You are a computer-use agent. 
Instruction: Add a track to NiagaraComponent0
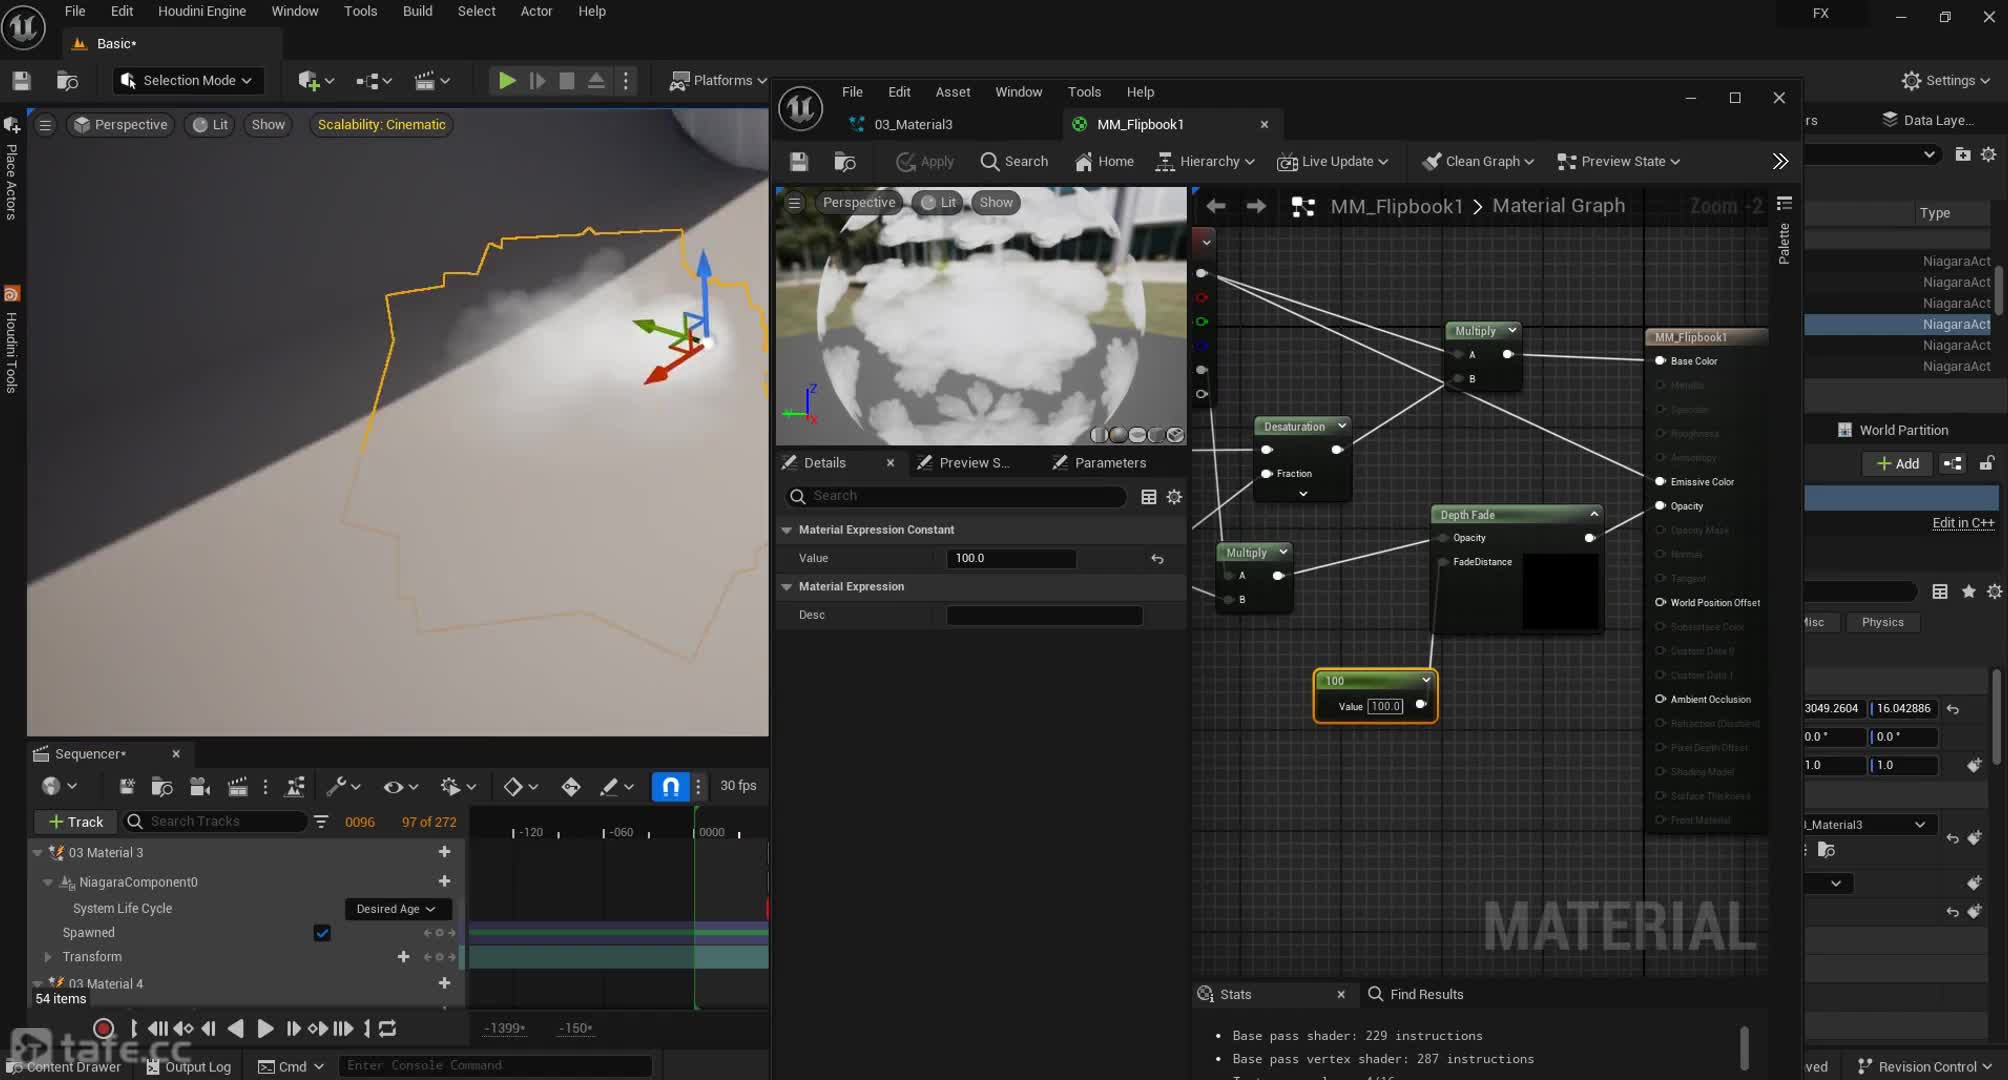(444, 881)
